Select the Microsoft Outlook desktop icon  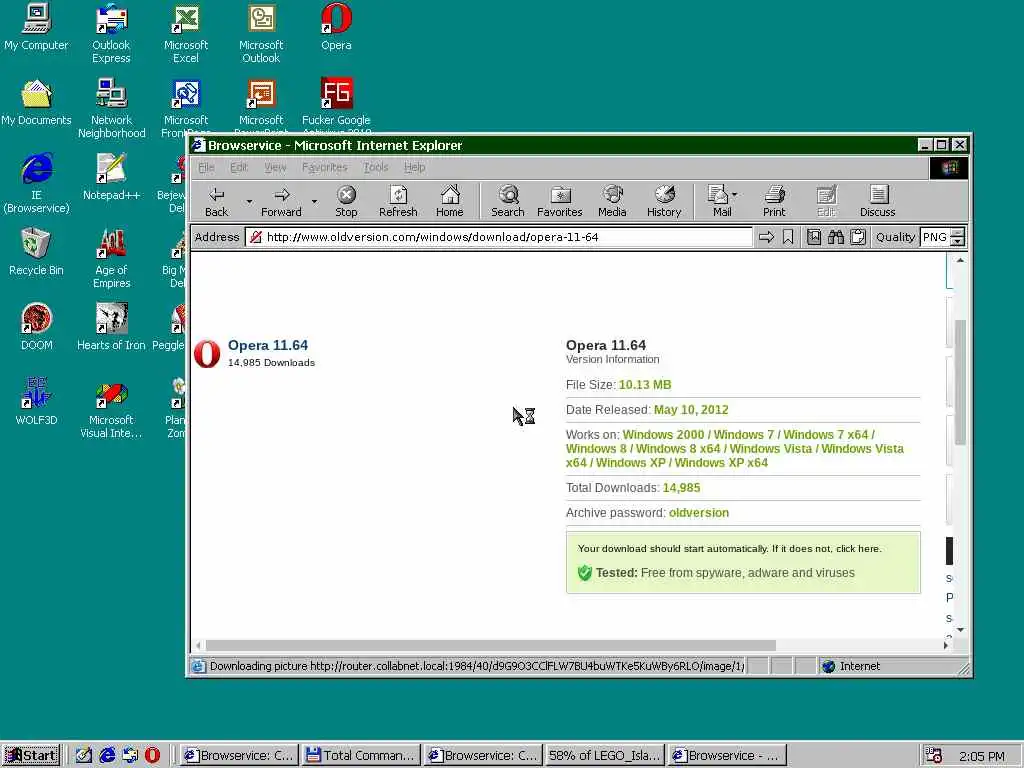(261, 33)
